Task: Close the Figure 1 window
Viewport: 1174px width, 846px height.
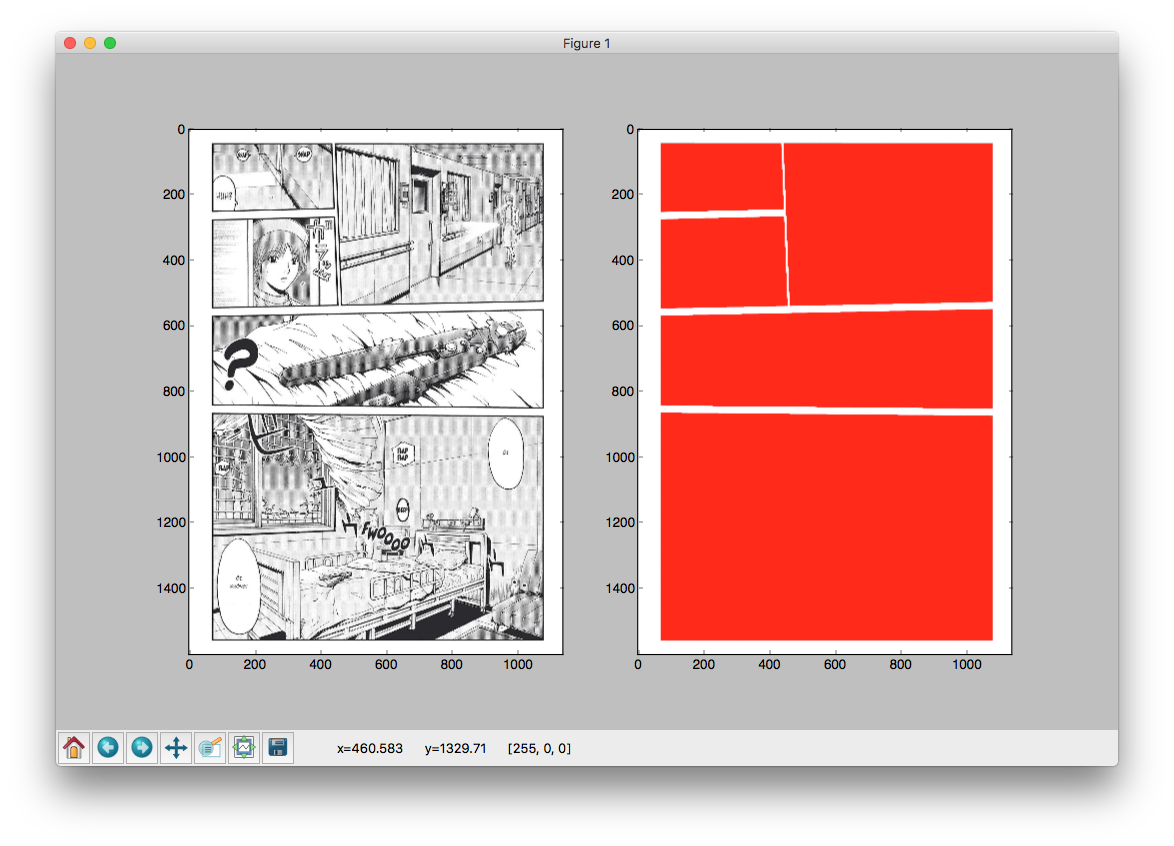Action: click(70, 43)
